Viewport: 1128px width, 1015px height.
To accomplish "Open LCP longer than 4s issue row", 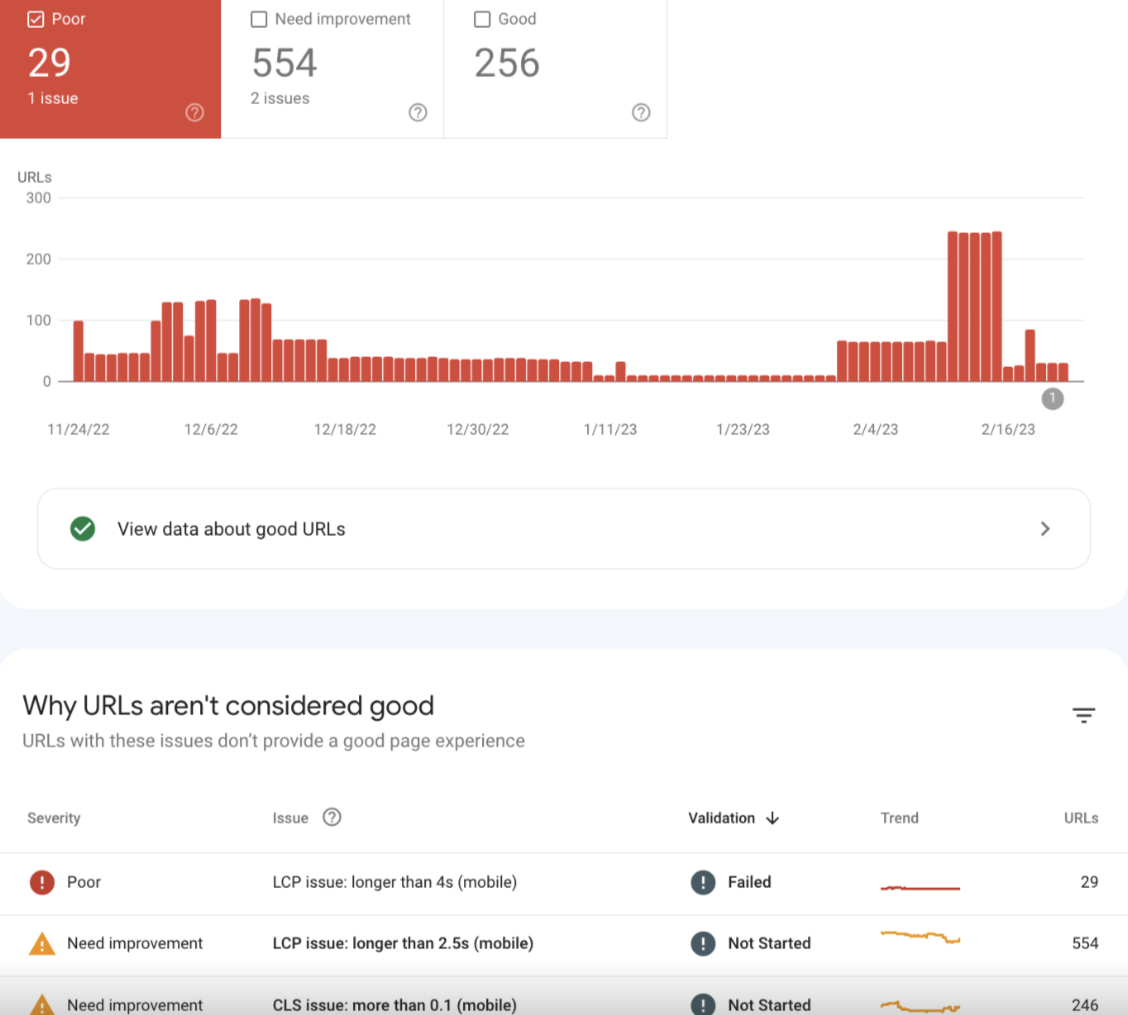I will click(x=394, y=882).
